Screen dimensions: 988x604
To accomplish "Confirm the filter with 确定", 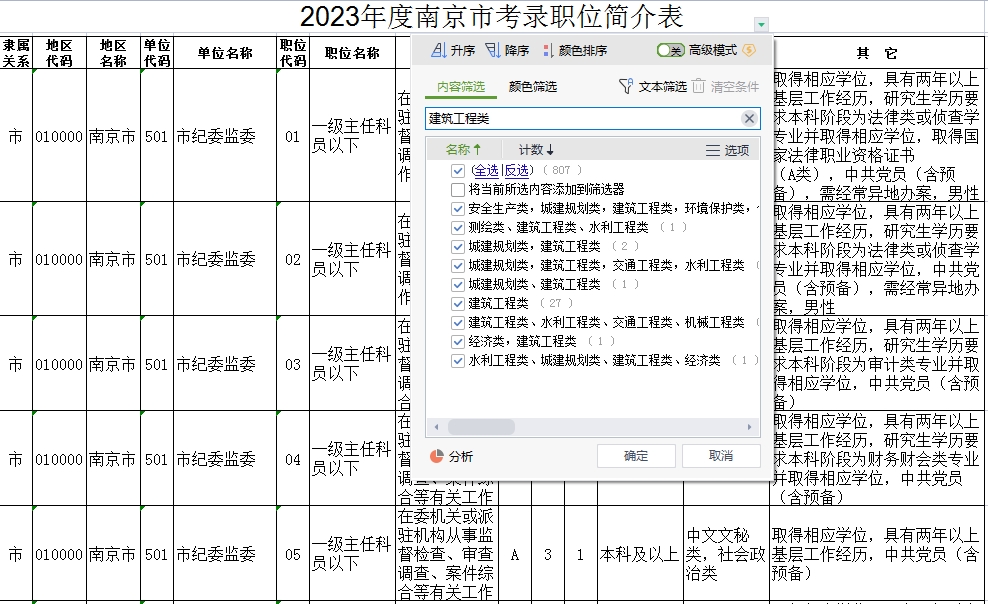I will [x=636, y=456].
